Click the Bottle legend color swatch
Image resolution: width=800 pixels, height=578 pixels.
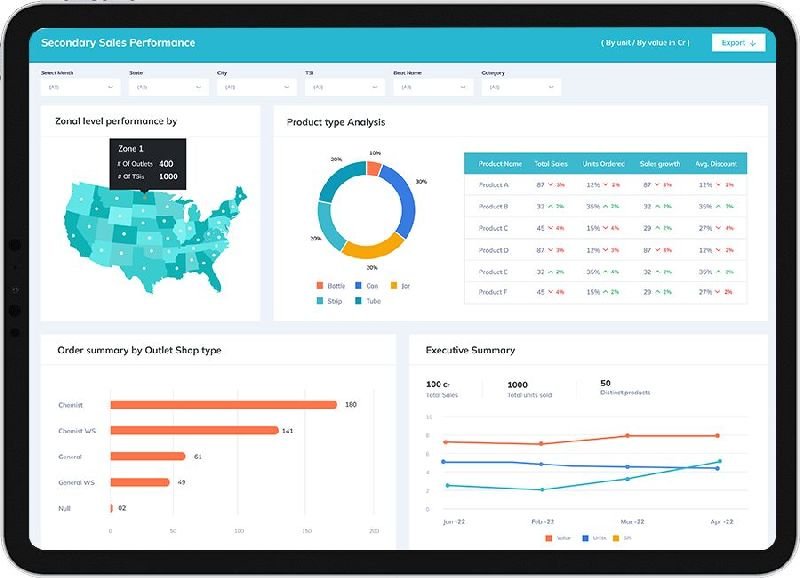(320, 286)
